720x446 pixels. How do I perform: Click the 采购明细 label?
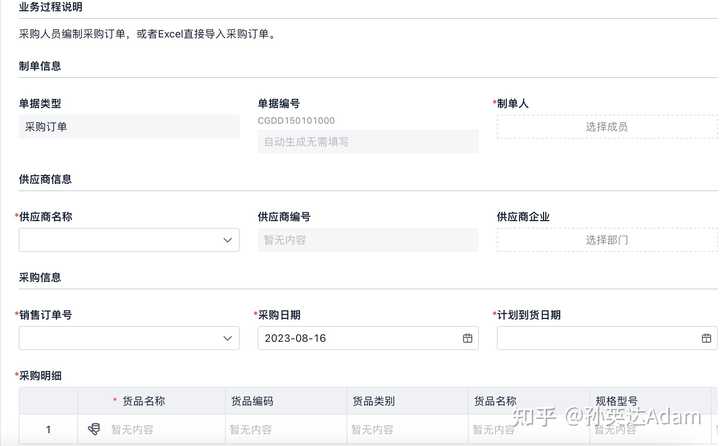click(40, 376)
